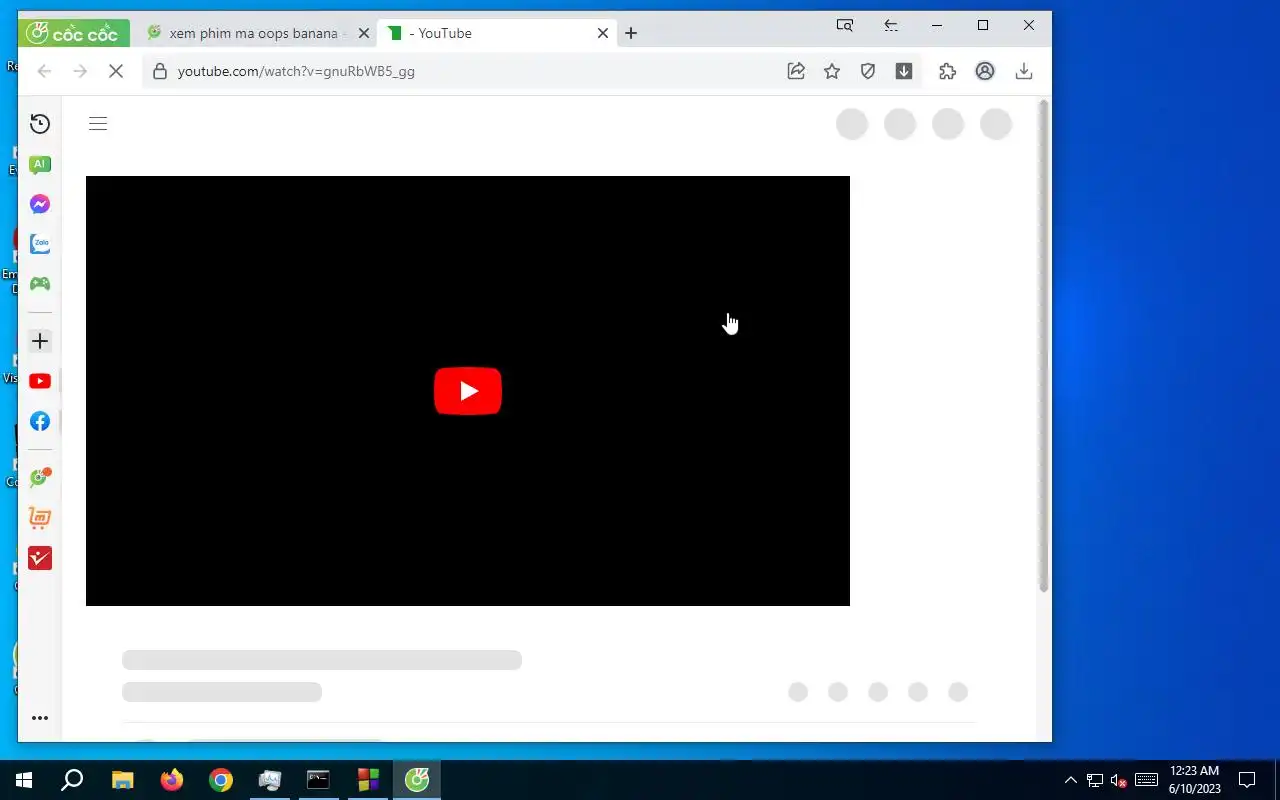Share this page using the share icon
Viewport: 1280px width, 800px height.
click(796, 71)
